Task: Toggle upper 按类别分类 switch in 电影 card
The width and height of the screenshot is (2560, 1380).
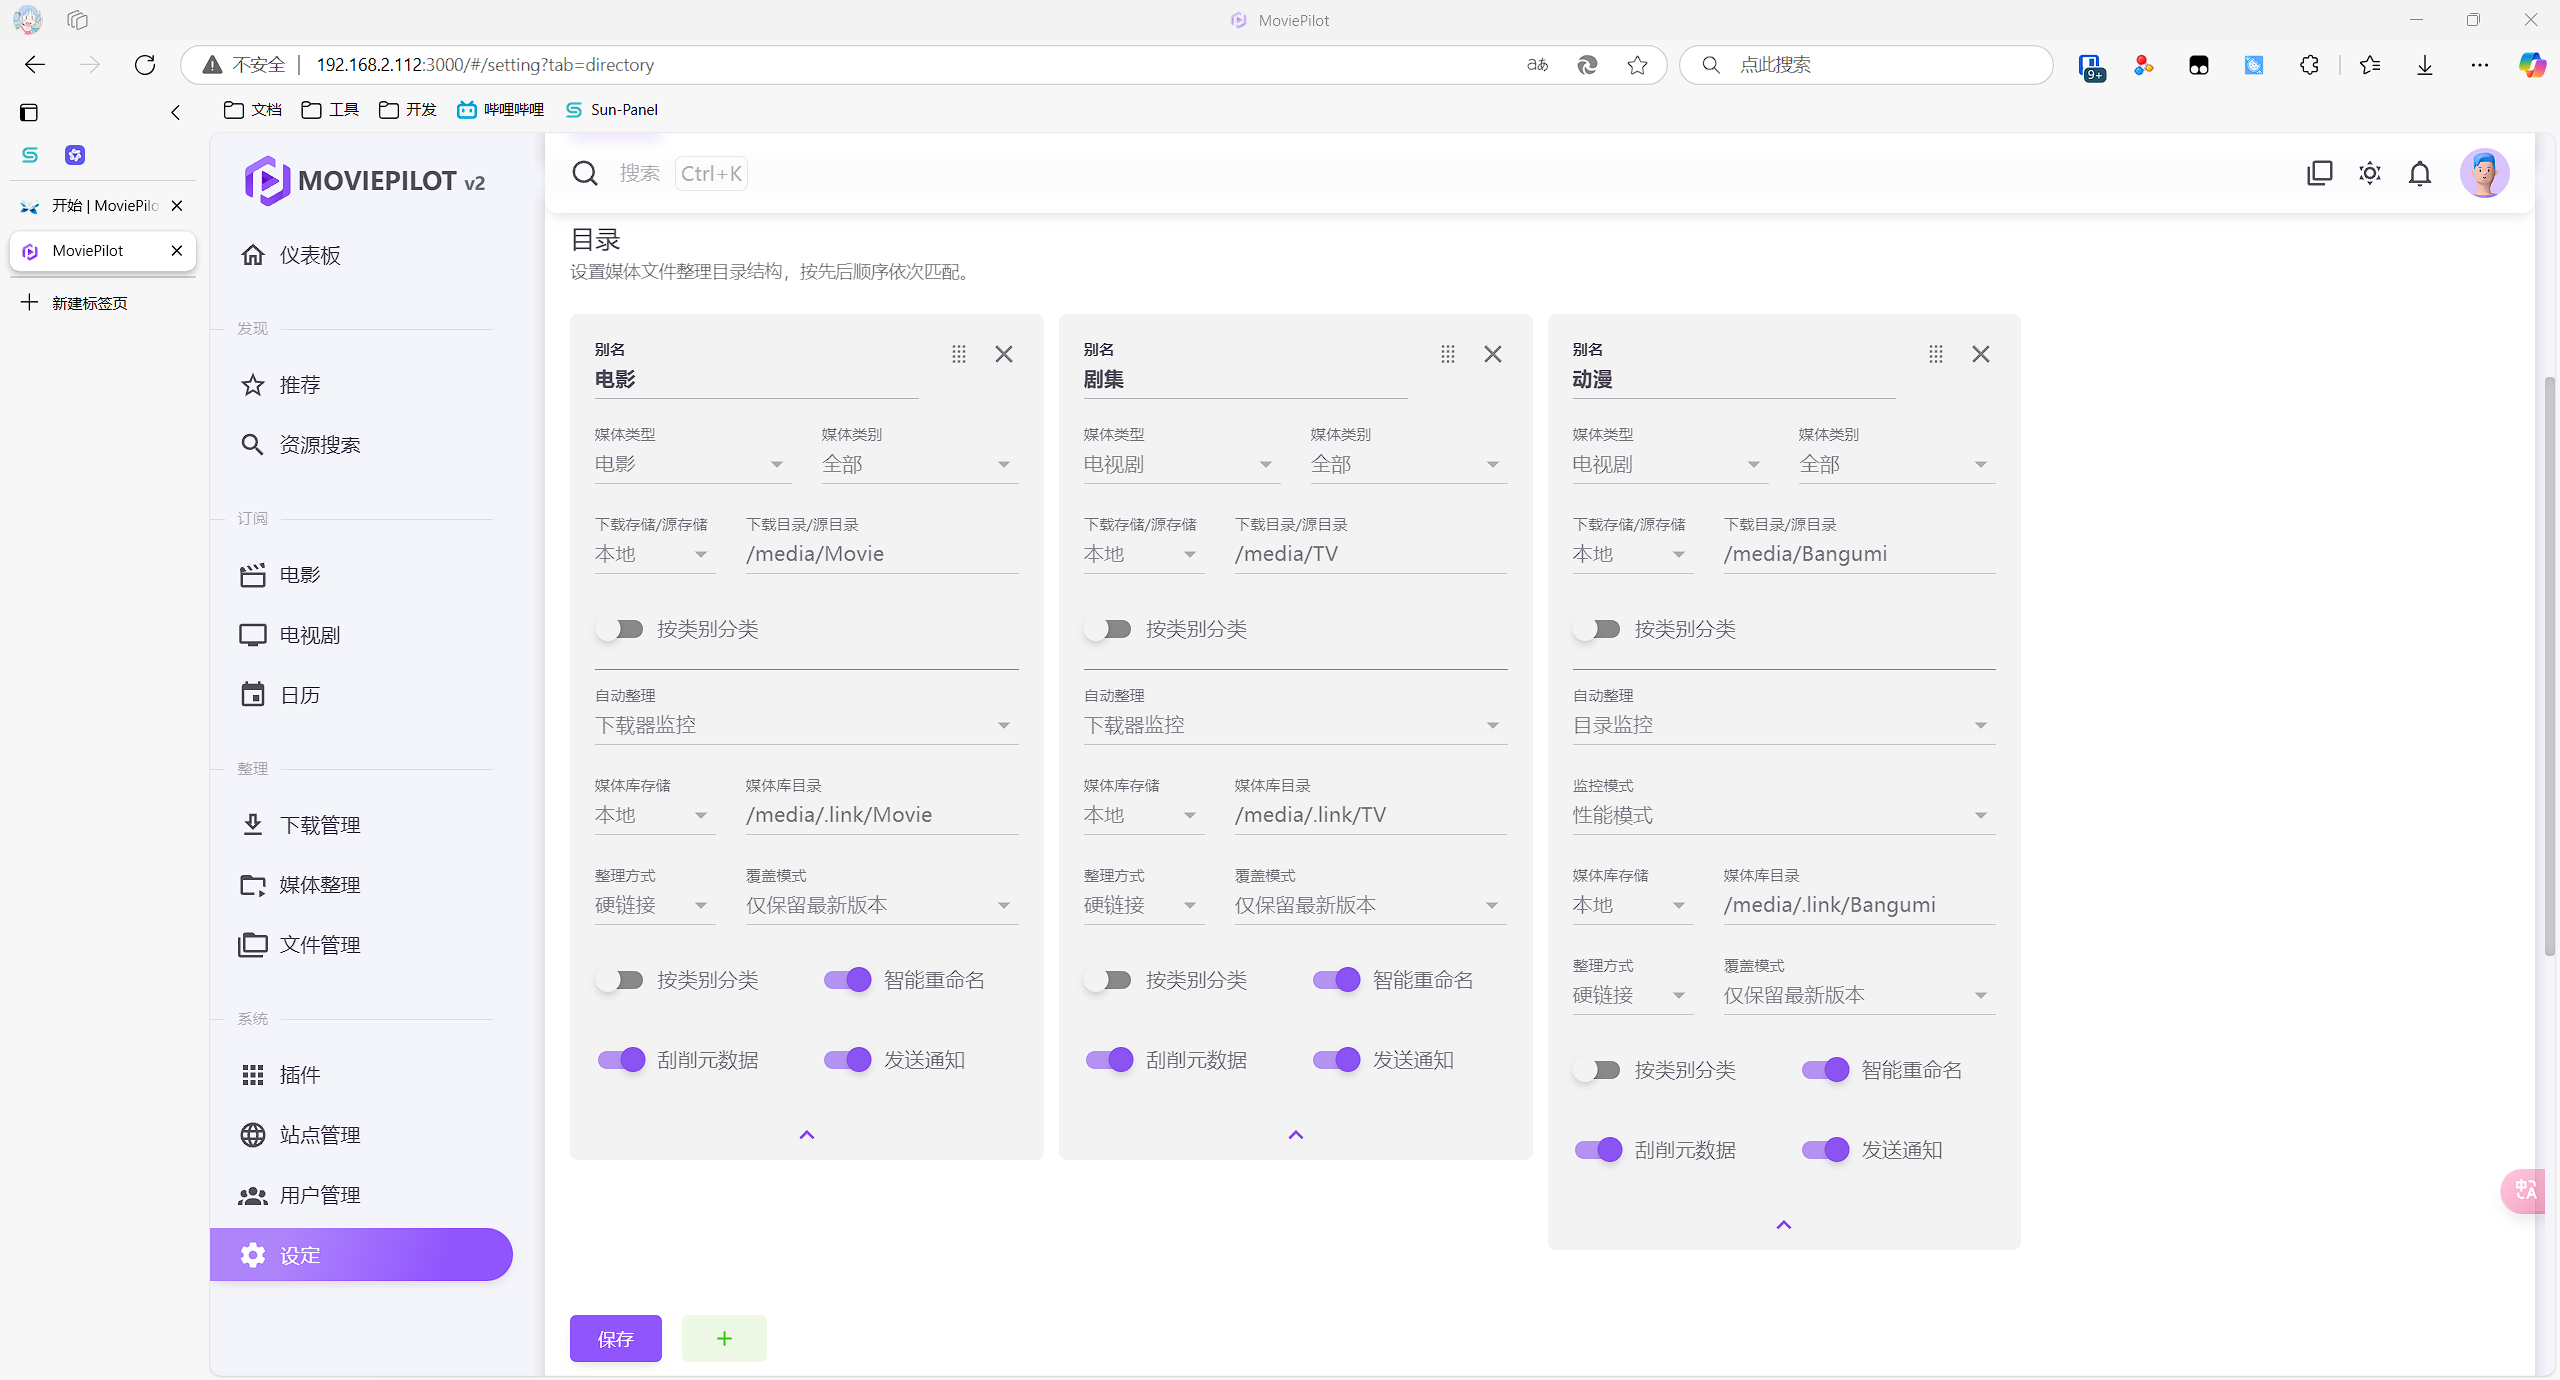Action: coord(619,629)
